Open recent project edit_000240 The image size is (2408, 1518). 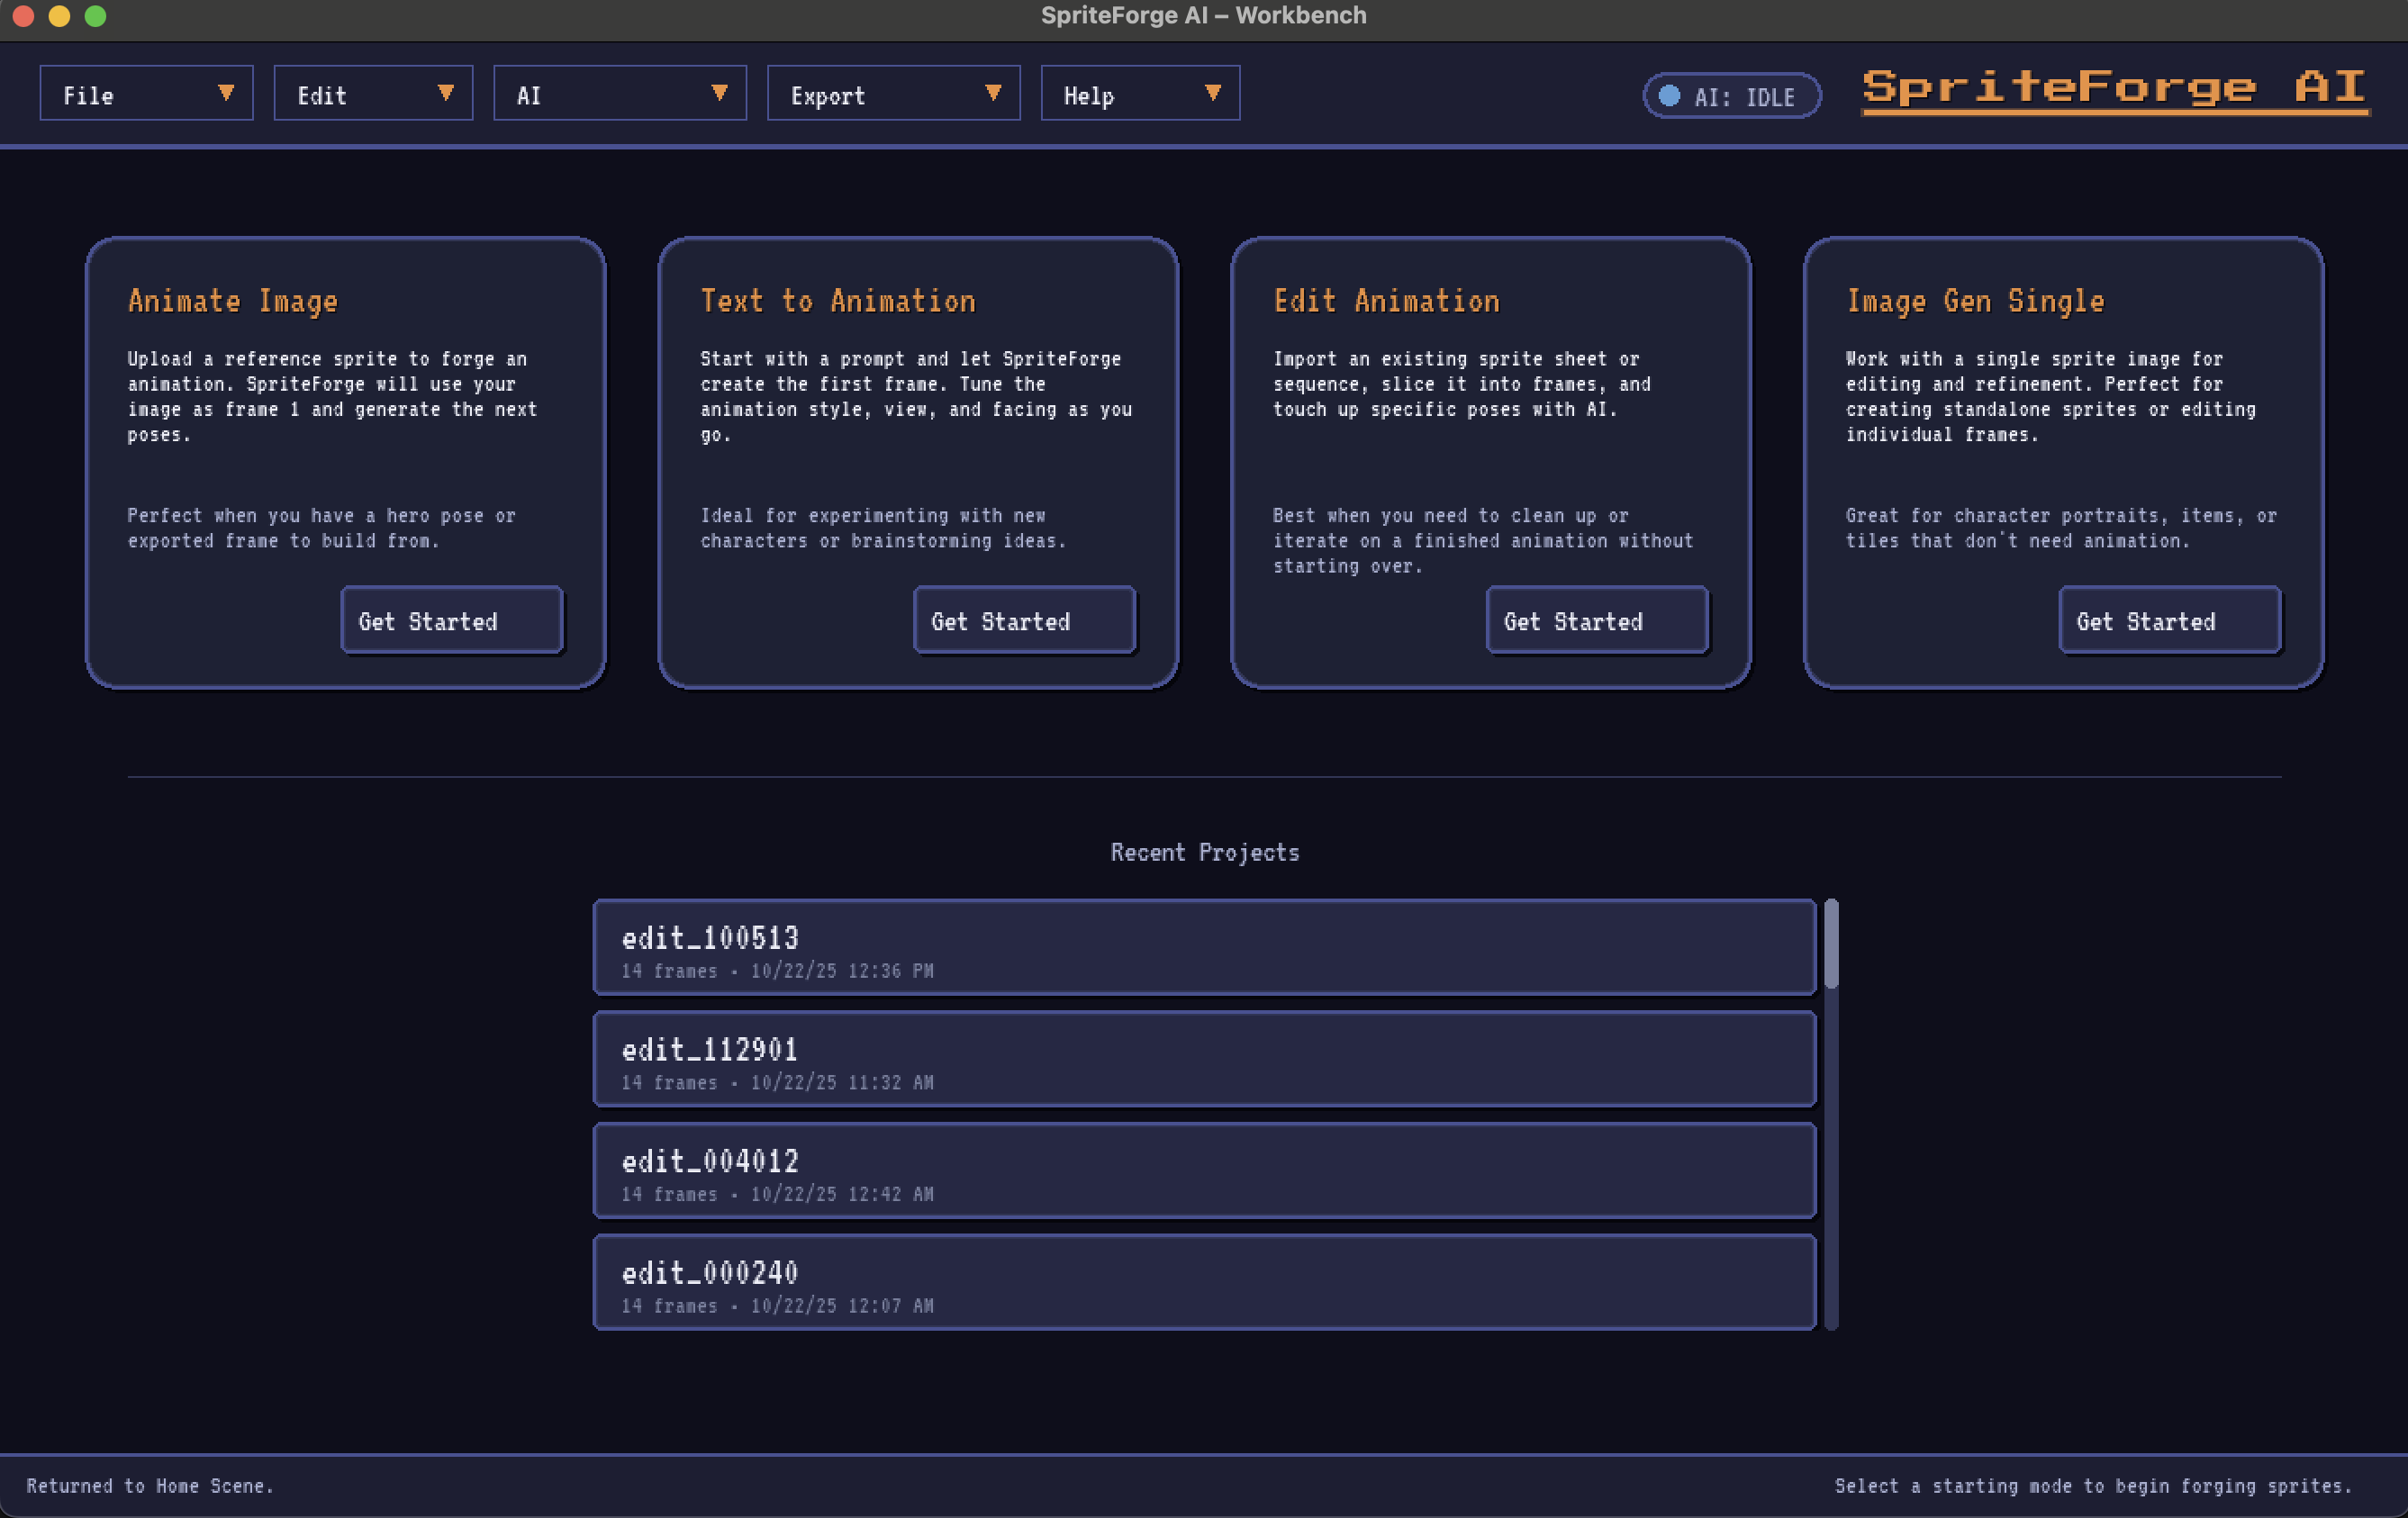tap(1204, 1282)
